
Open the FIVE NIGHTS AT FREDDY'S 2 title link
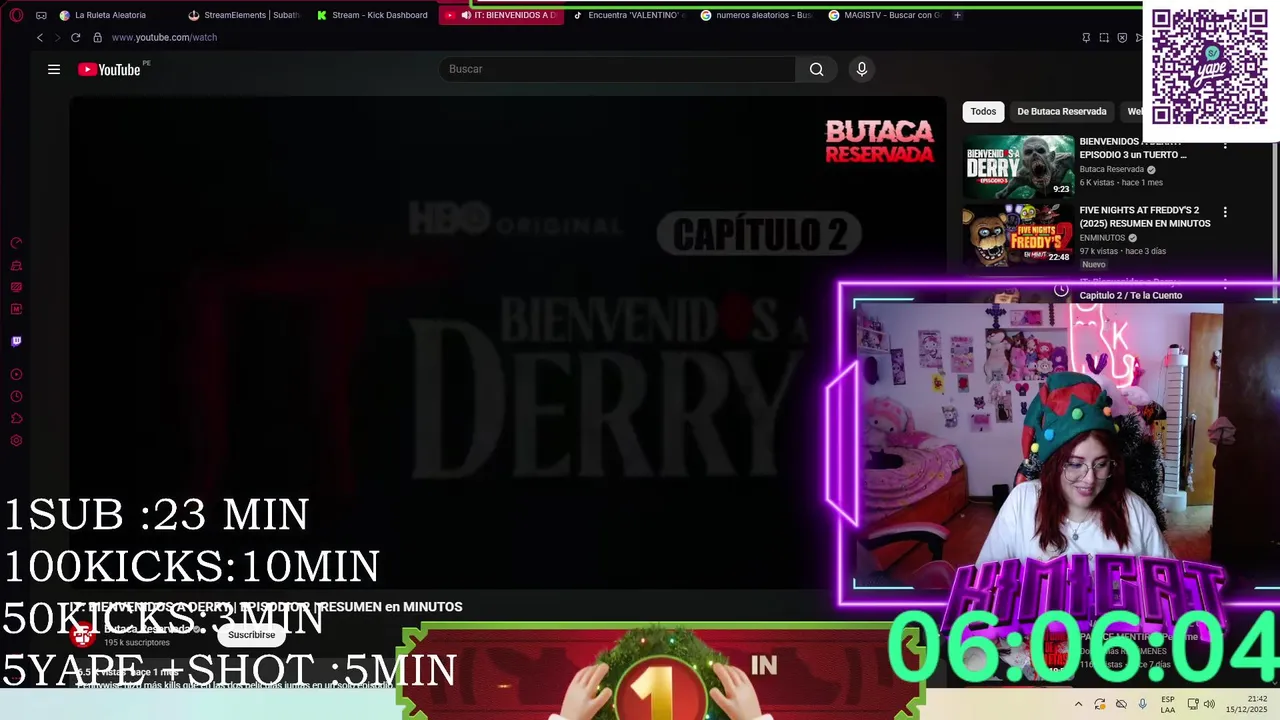click(1145, 217)
